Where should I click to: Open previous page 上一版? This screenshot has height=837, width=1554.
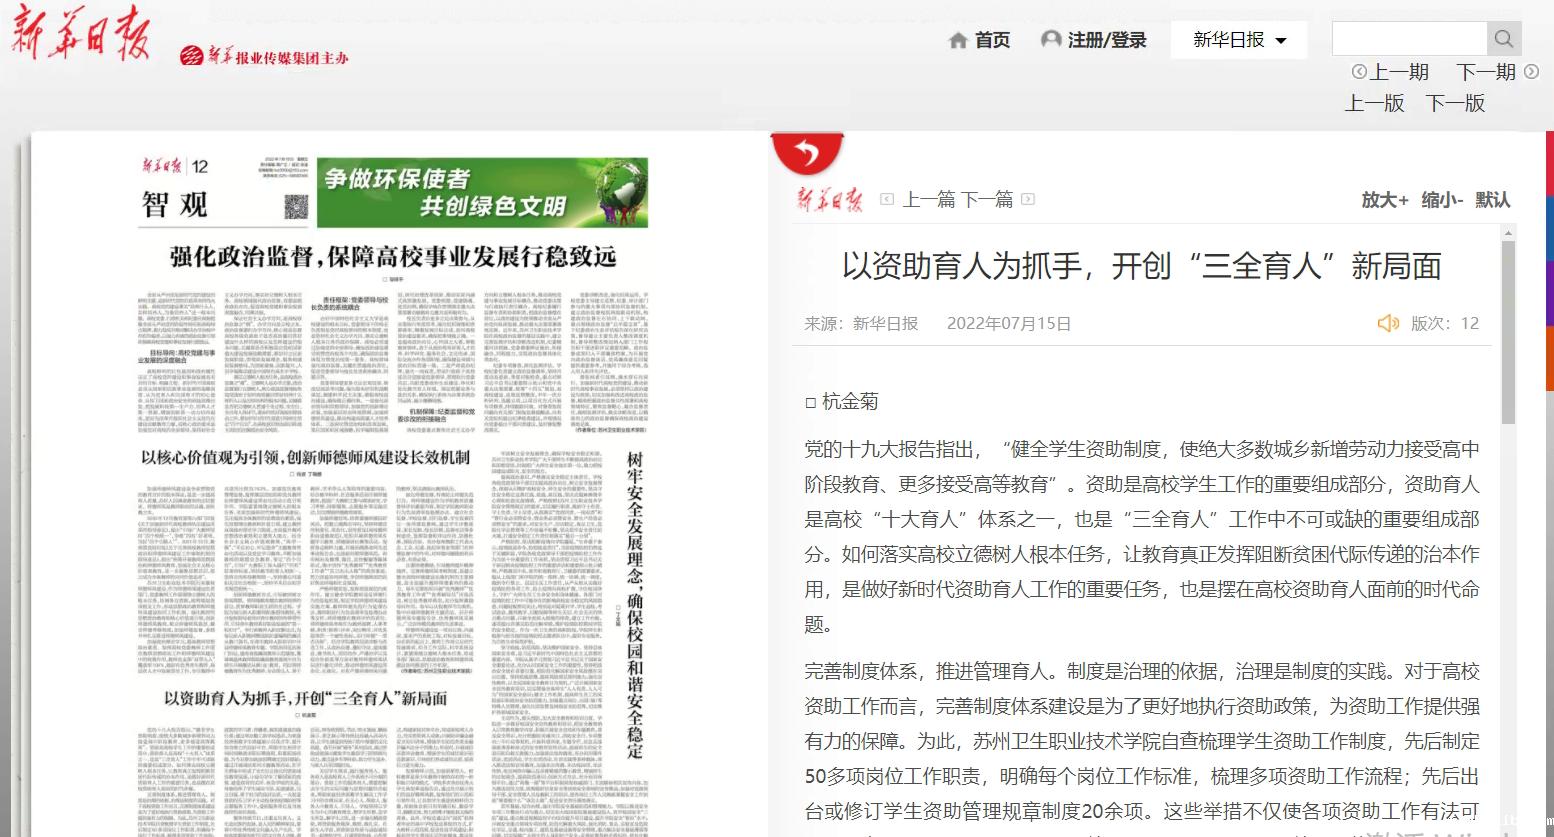pos(1374,103)
